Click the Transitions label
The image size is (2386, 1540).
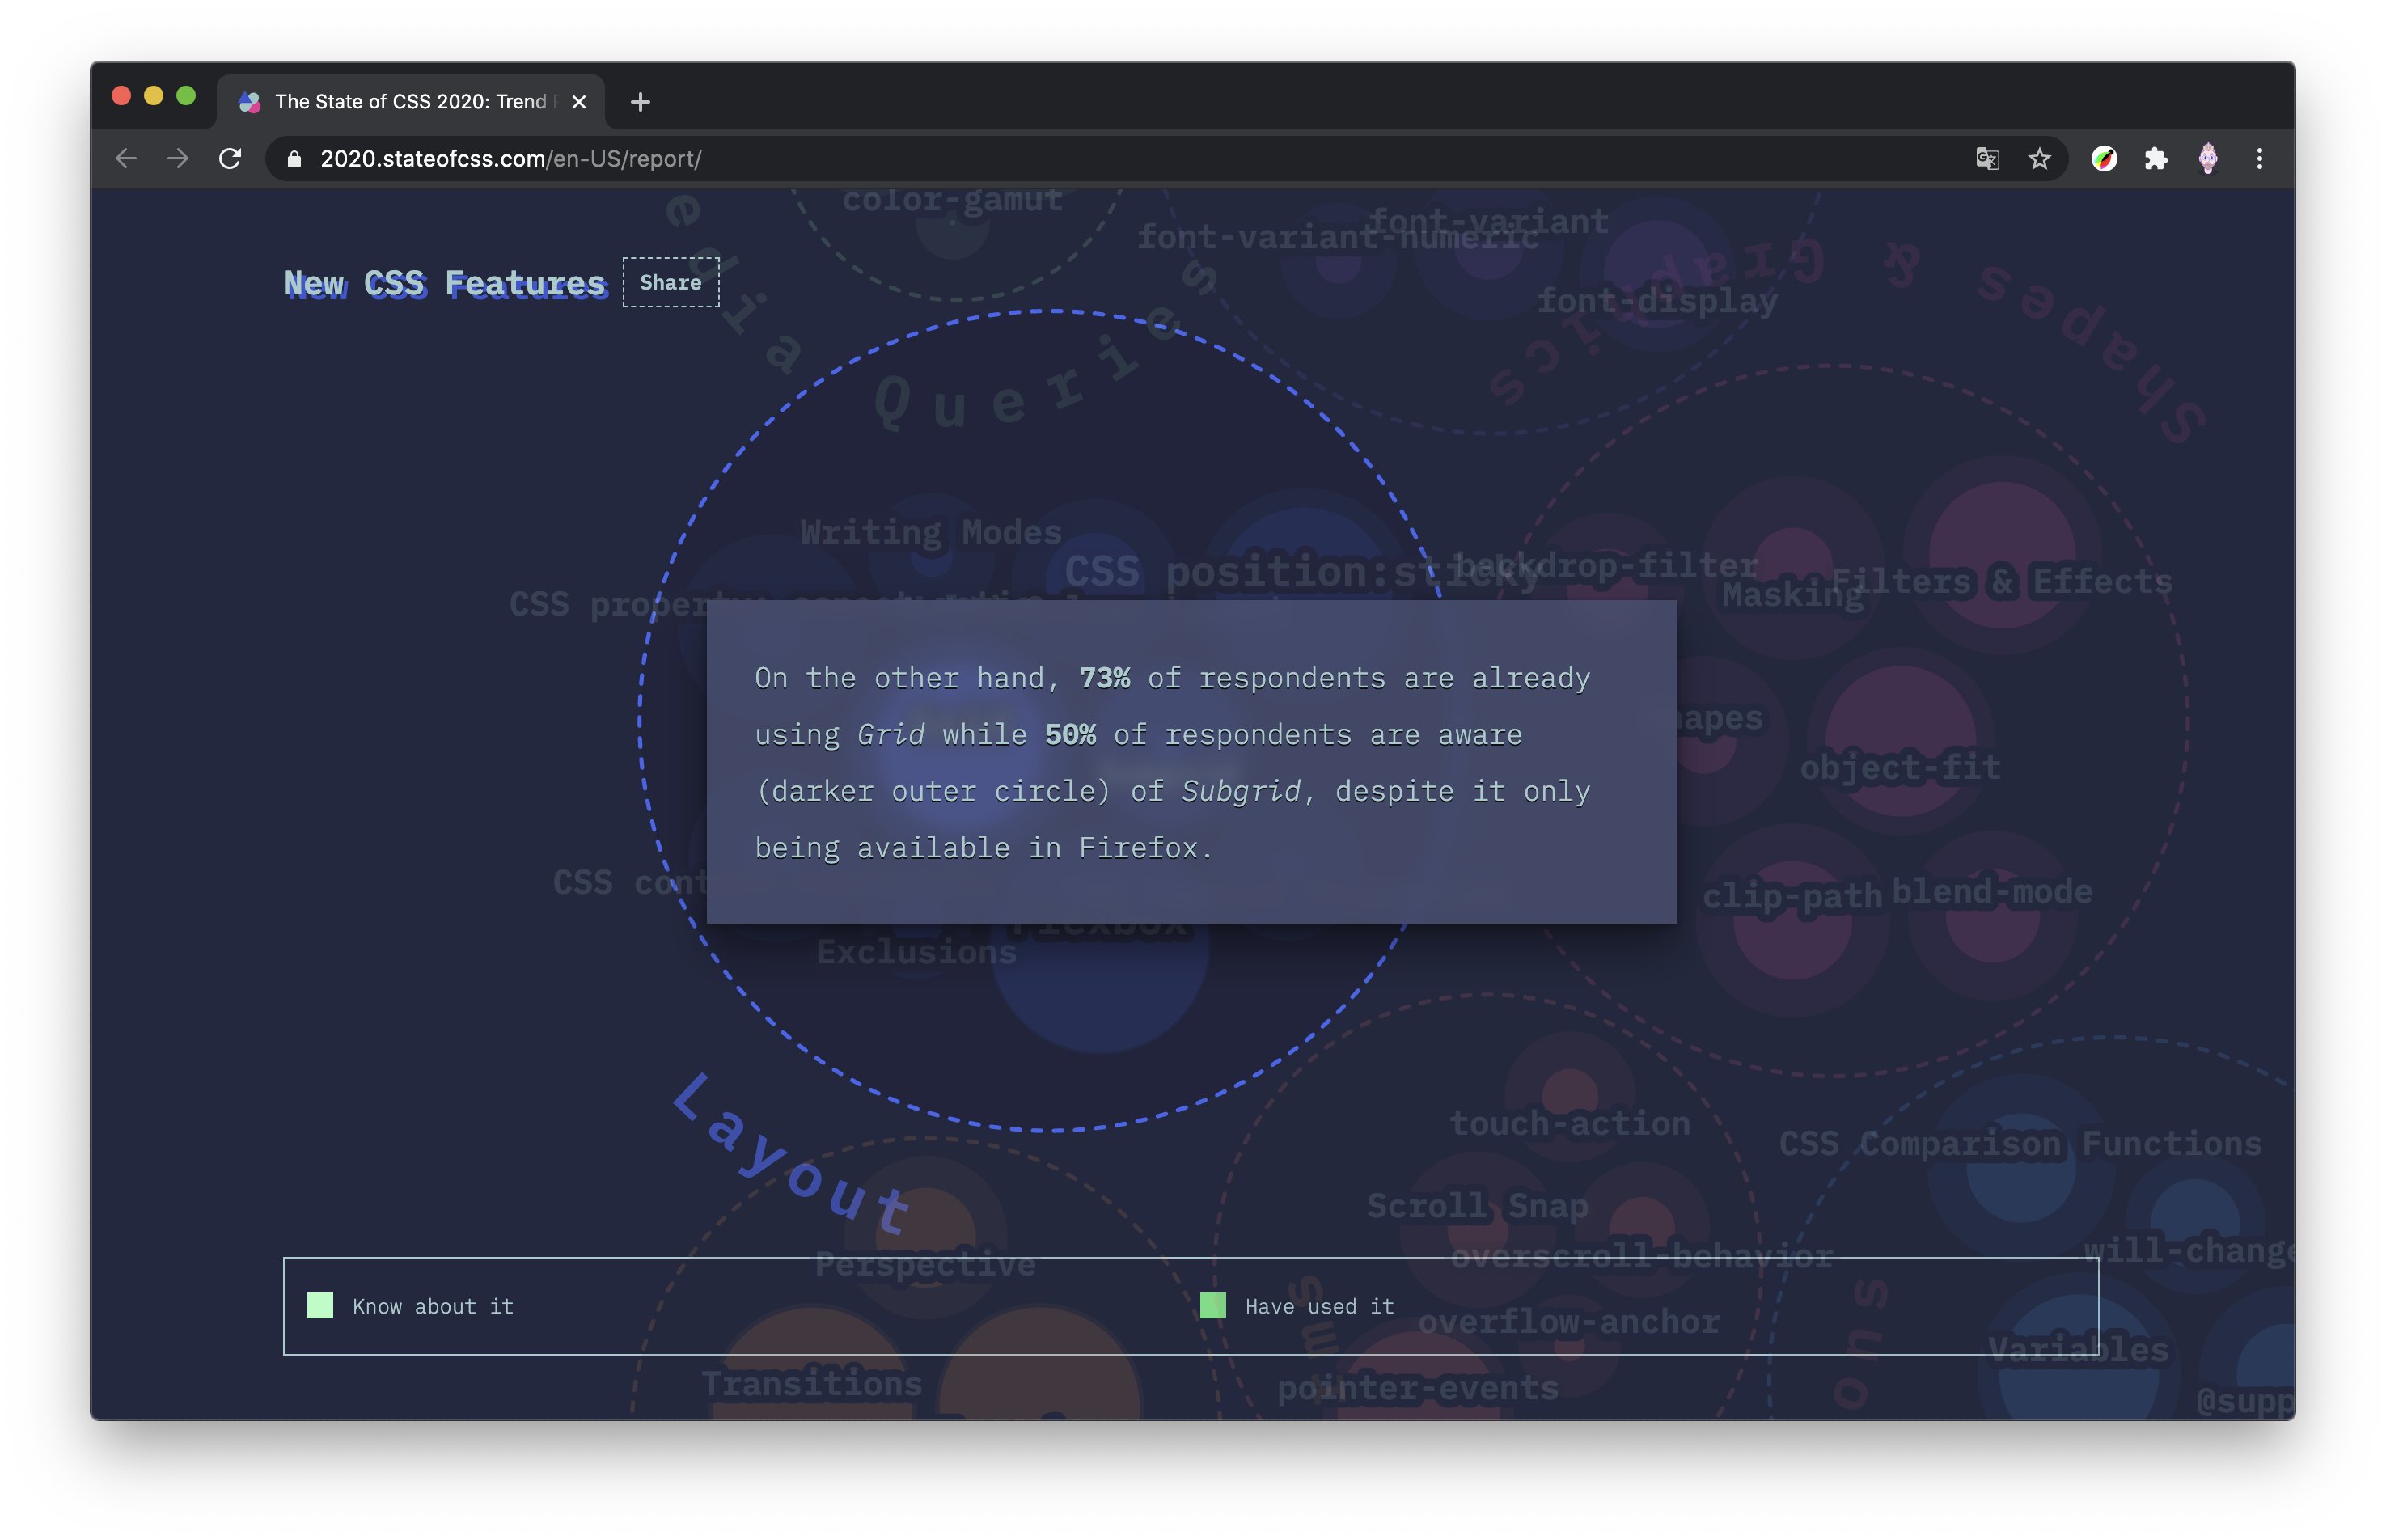(811, 1384)
